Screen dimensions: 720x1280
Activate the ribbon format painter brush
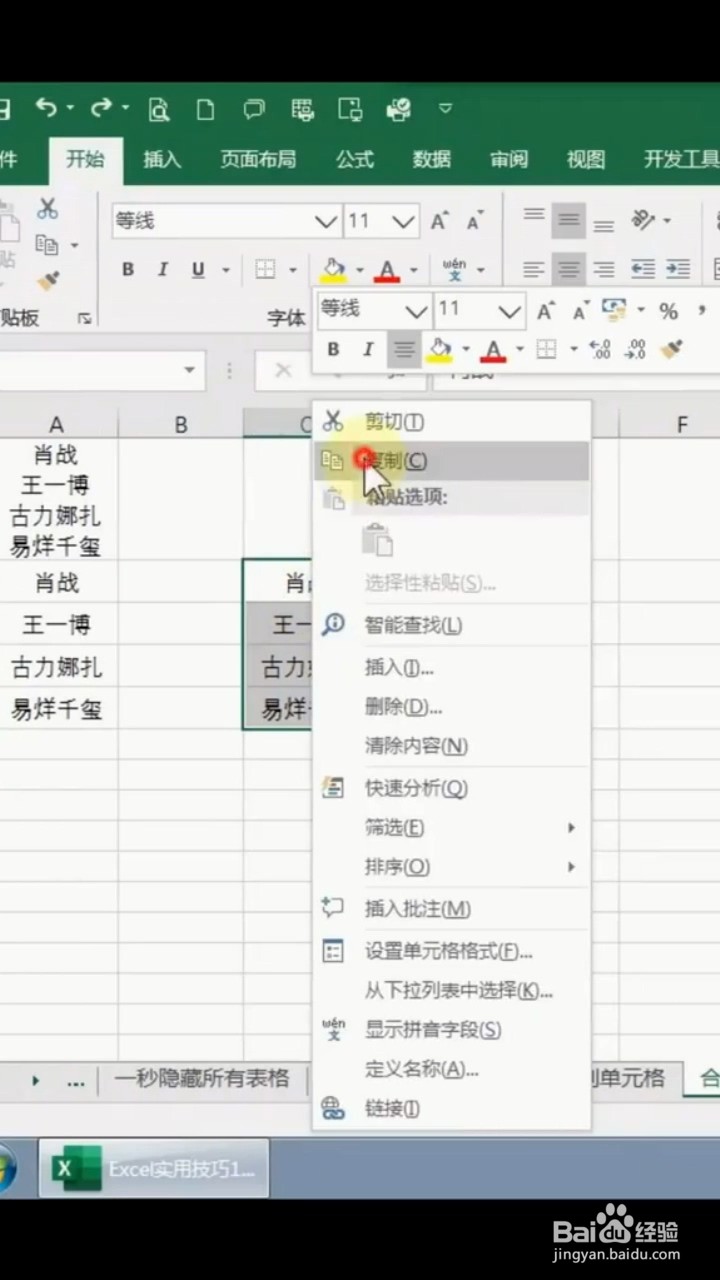tap(47, 281)
